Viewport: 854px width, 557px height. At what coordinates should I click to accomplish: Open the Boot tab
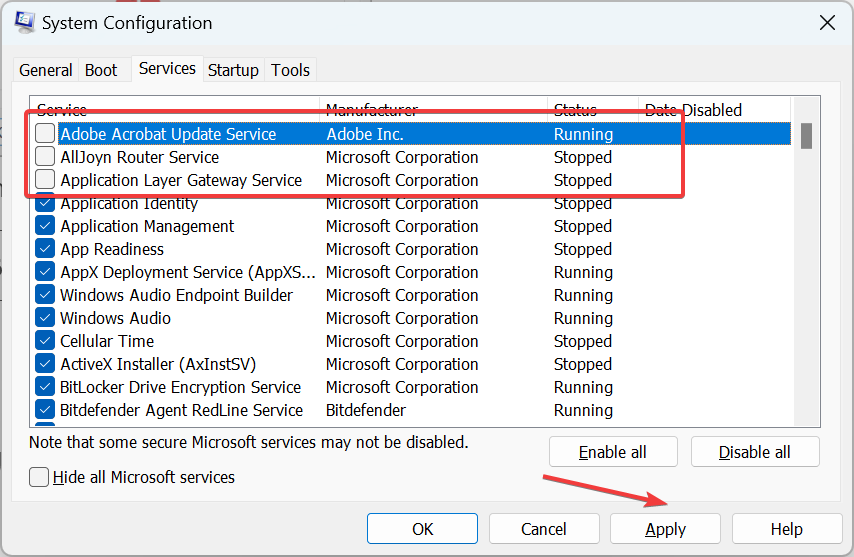101,70
